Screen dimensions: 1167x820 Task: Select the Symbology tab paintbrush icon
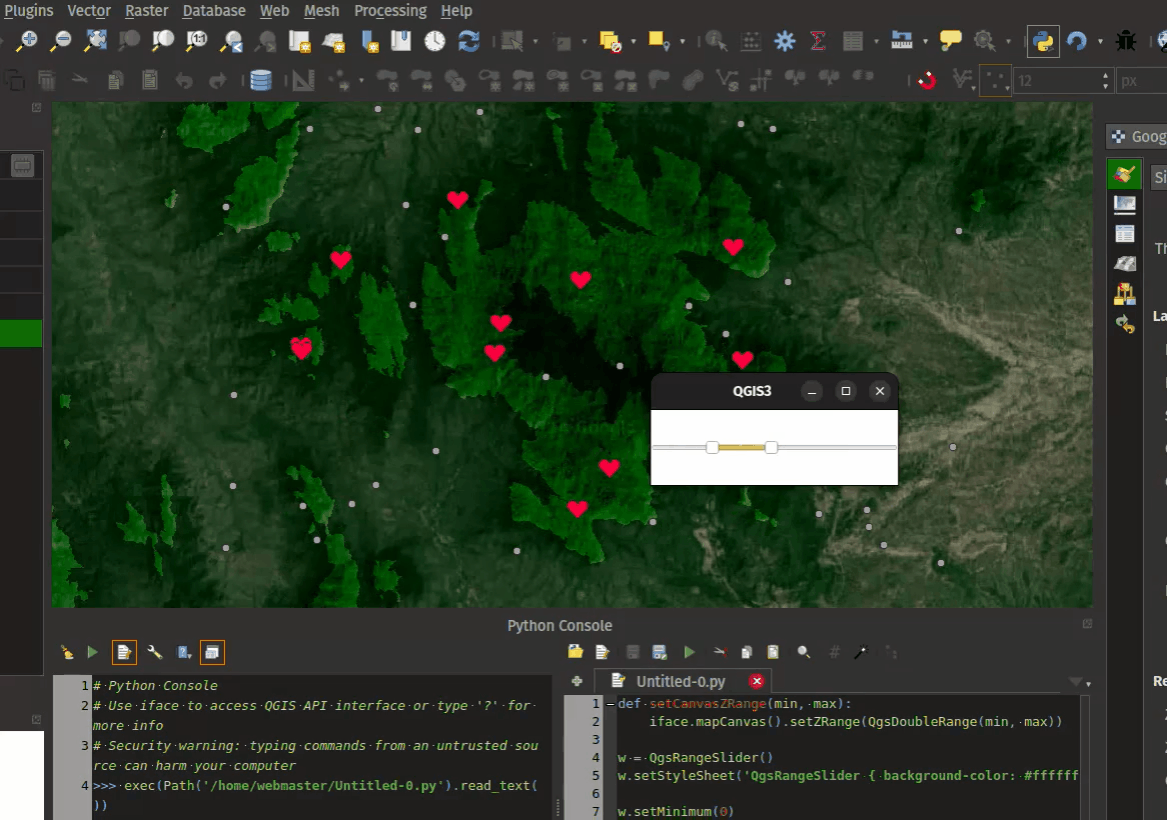1125,174
